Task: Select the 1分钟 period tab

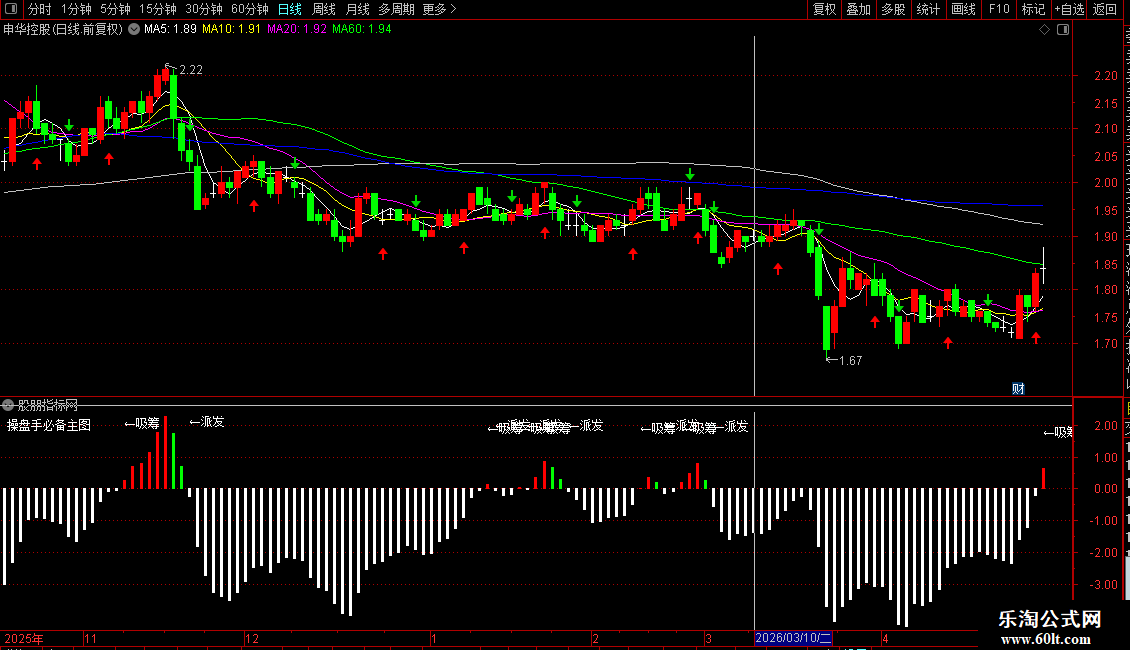Action: coord(76,9)
